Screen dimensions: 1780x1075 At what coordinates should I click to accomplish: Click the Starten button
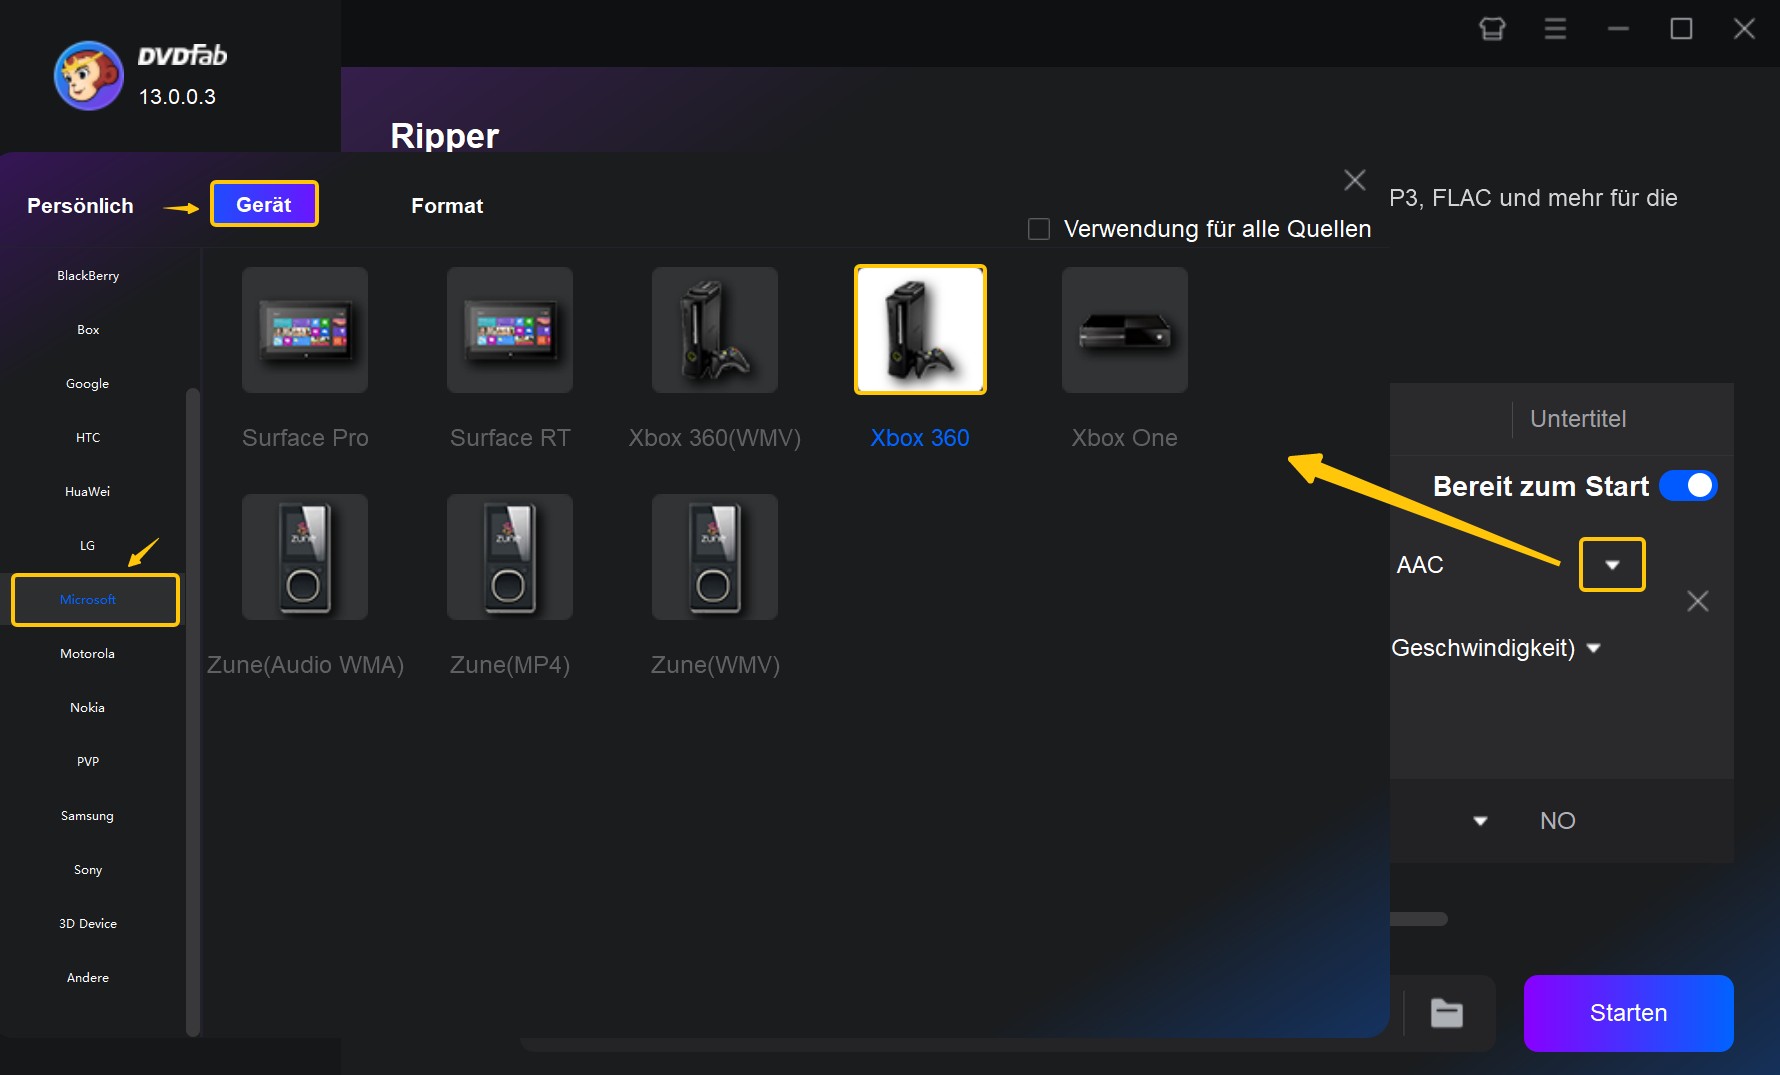coord(1628,1013)
